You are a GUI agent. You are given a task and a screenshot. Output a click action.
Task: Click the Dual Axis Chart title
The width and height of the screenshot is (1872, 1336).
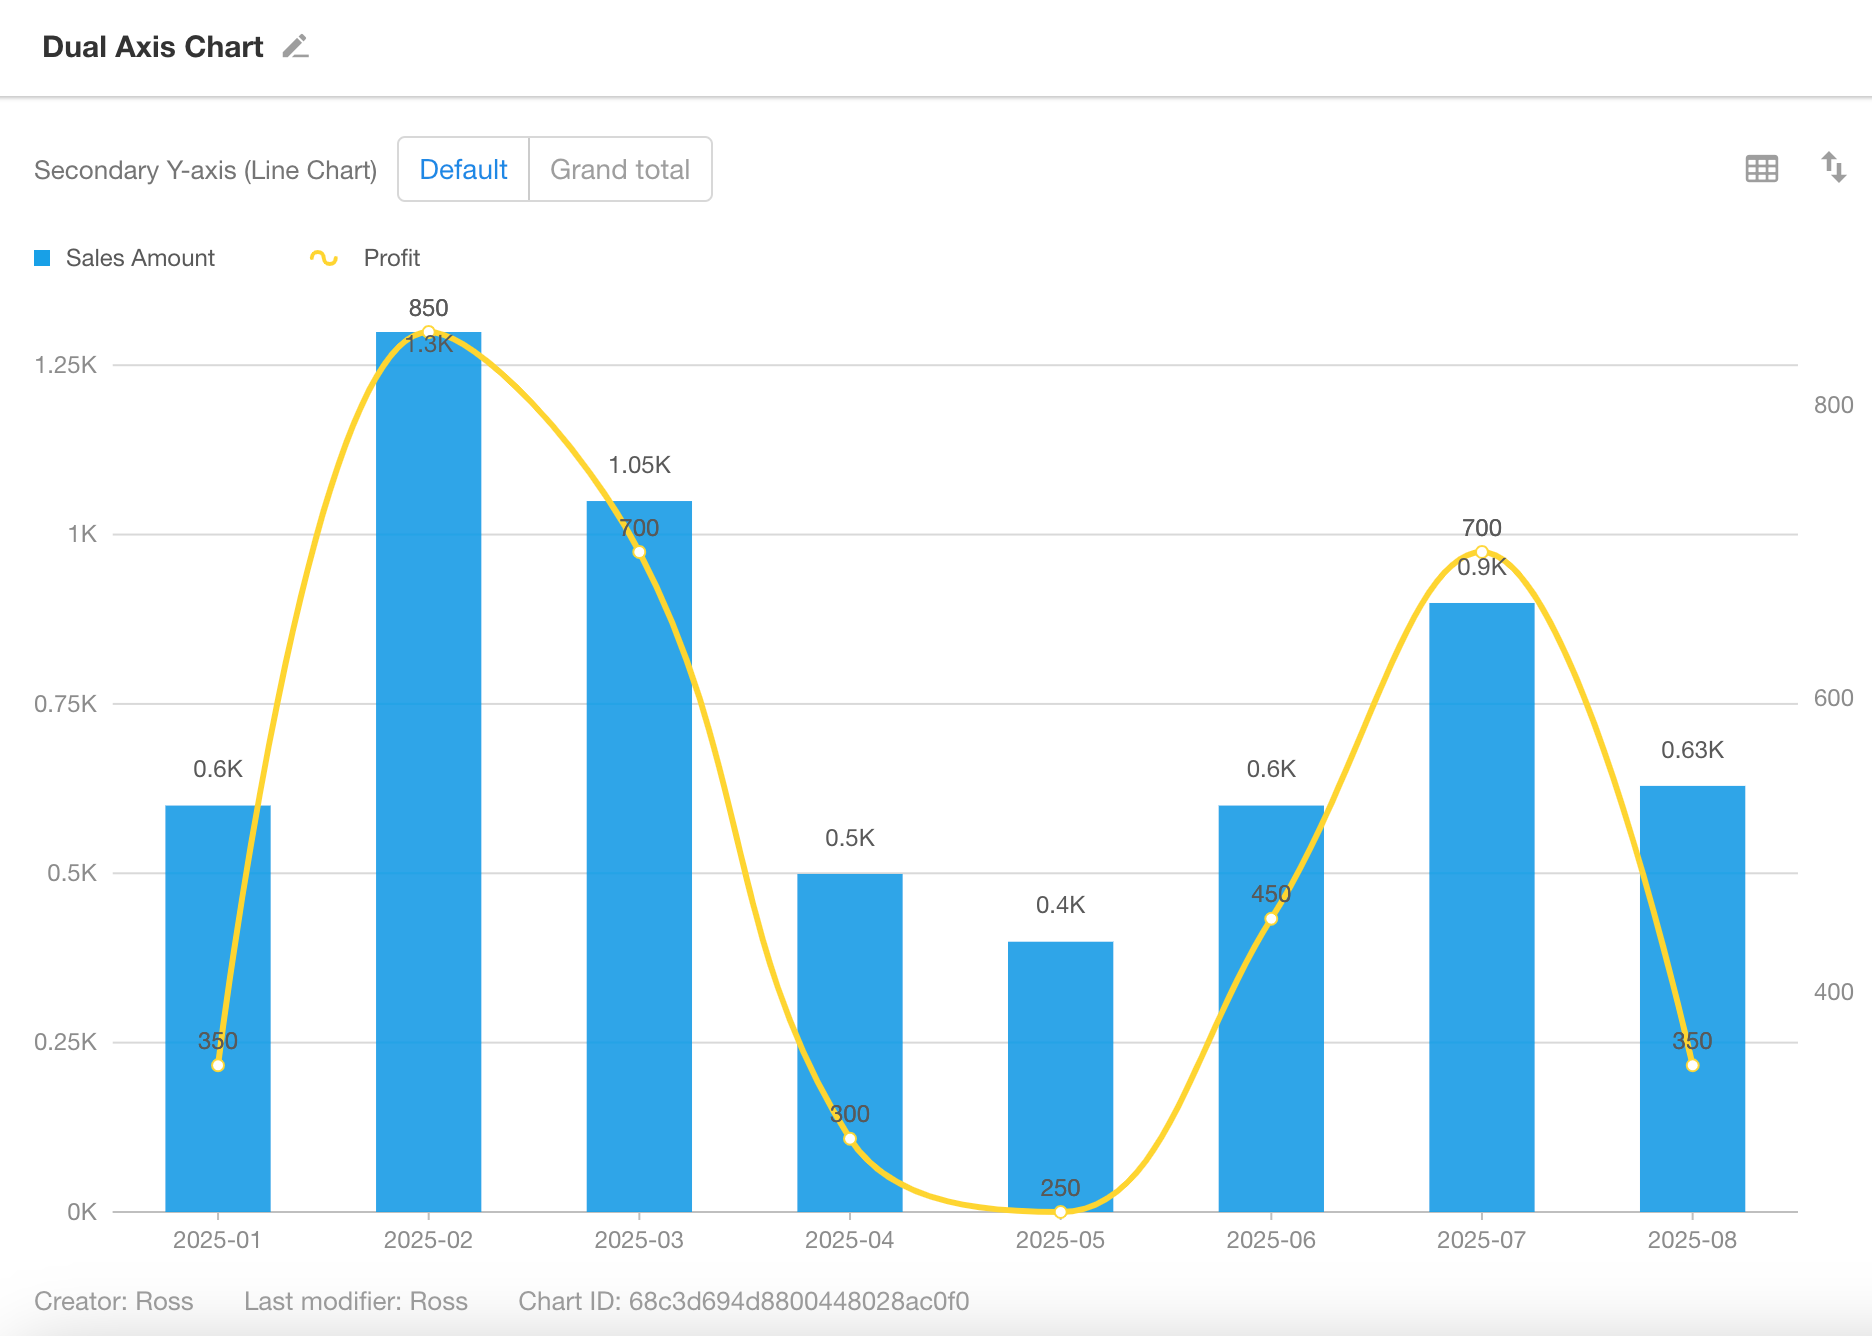click(153, 47)
